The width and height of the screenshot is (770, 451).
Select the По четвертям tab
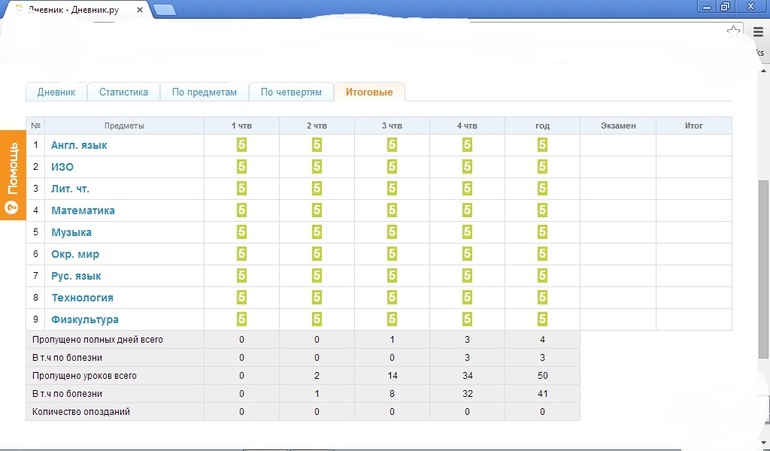(x=291, y=92)
